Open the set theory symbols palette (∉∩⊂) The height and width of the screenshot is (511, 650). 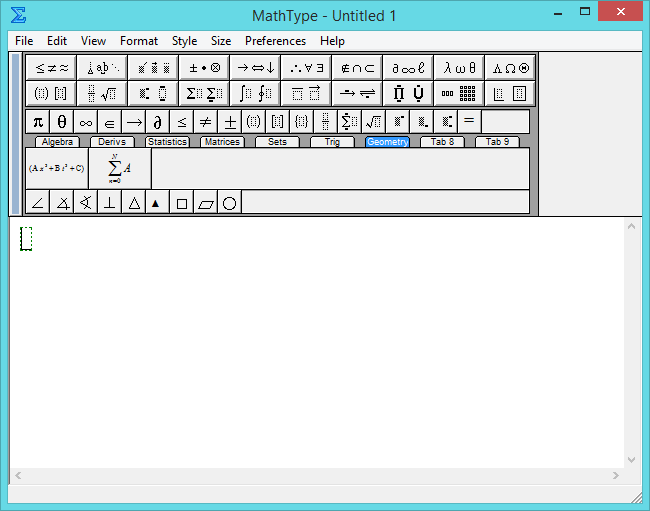[x=357, y=68]
